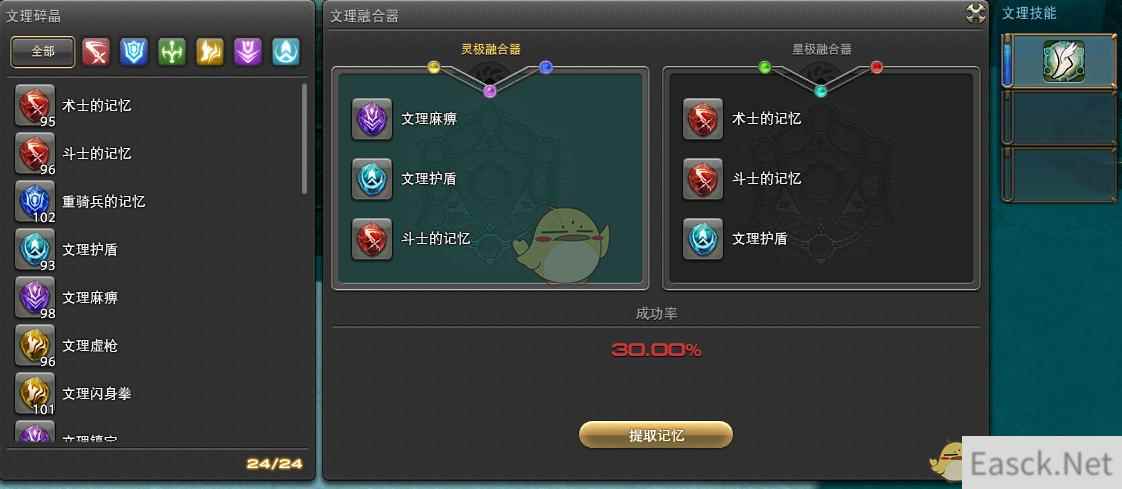Click the shard list scrollbar
1122x489 pixels.
tap(305, 139)
